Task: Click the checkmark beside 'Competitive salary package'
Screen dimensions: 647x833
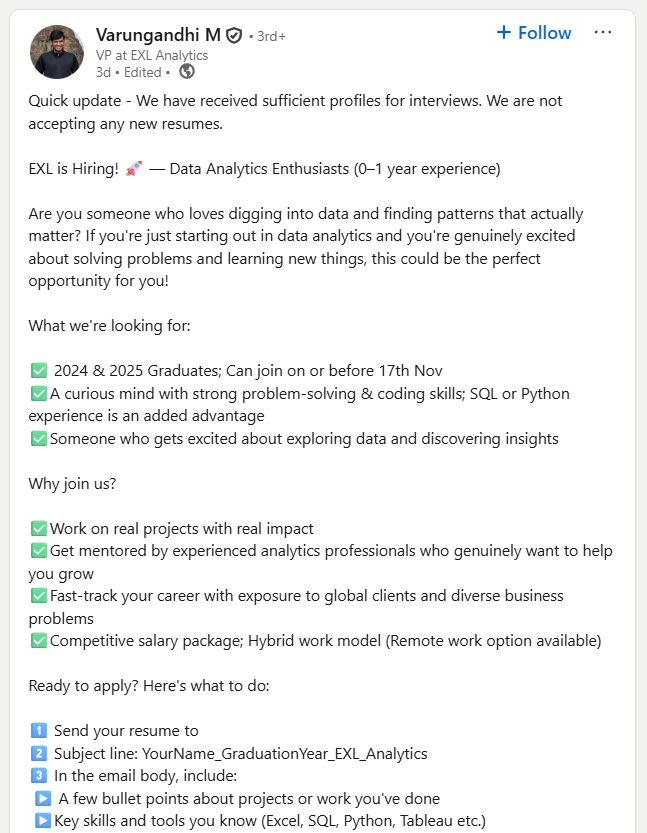Action: pos(39,641)
